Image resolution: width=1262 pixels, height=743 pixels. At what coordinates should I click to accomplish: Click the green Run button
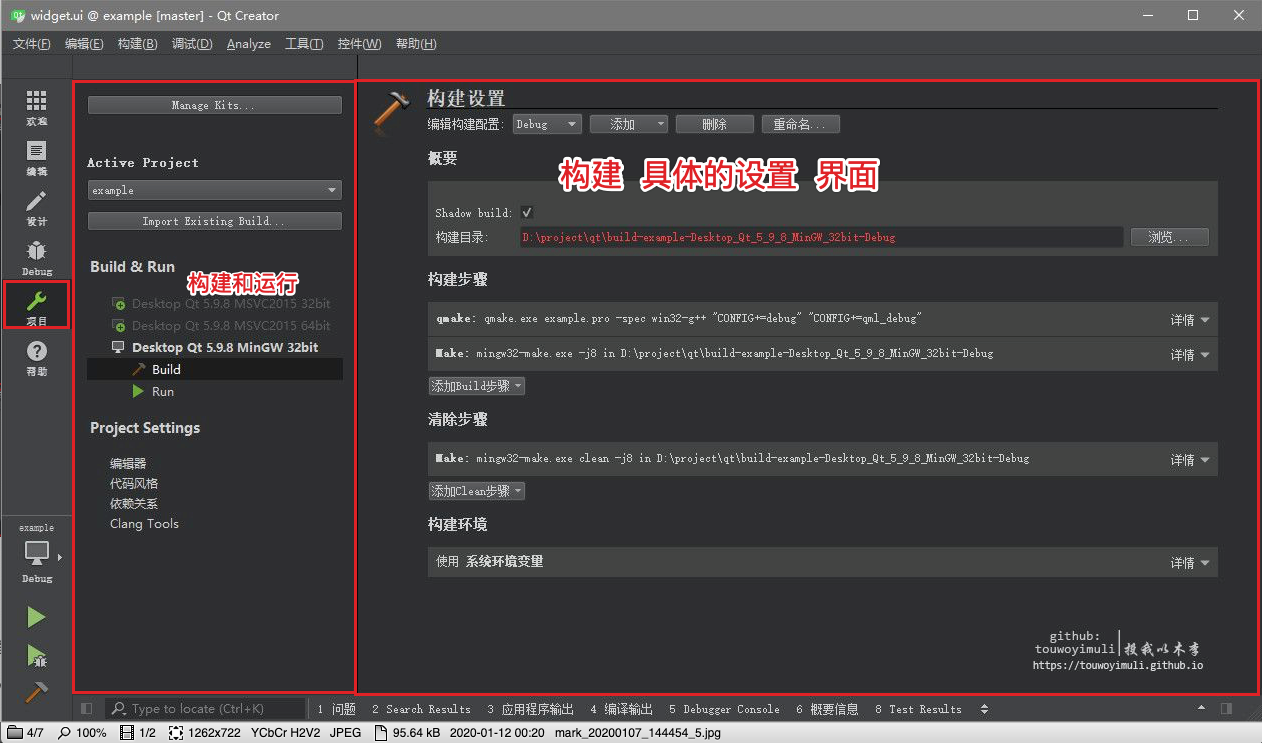click(x=36, y=617)
